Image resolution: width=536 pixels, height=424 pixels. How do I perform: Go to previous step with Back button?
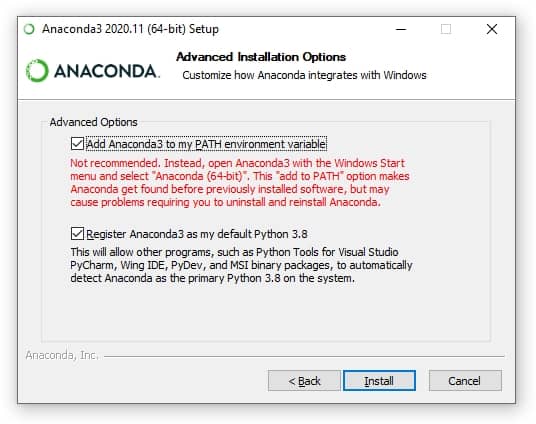[304, 381]
